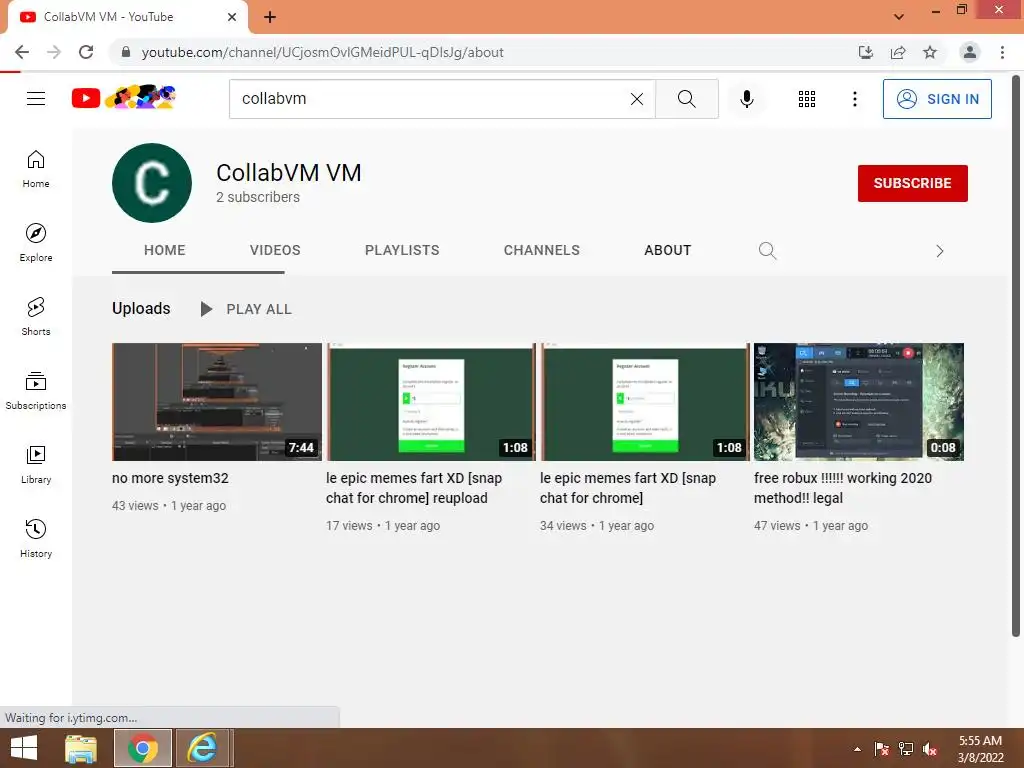Sign in to YouTube

coord(937,99)
